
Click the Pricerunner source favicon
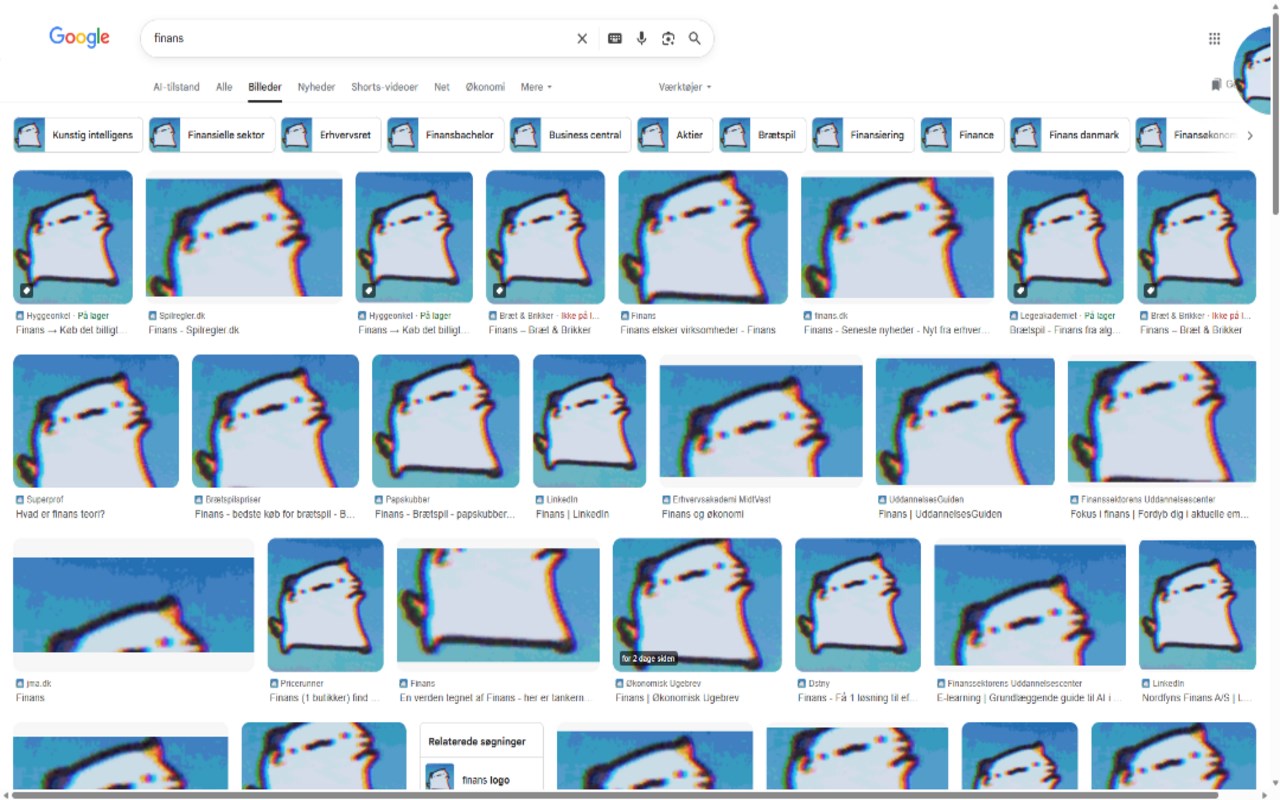tap(274, 683)
